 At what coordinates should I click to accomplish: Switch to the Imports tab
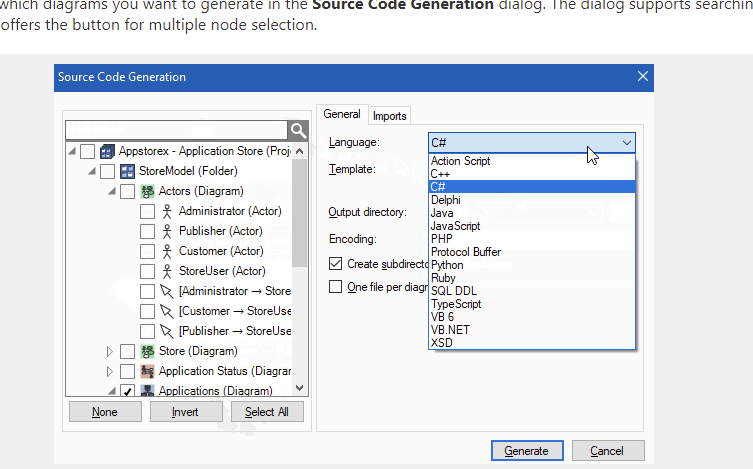[390, 116]
